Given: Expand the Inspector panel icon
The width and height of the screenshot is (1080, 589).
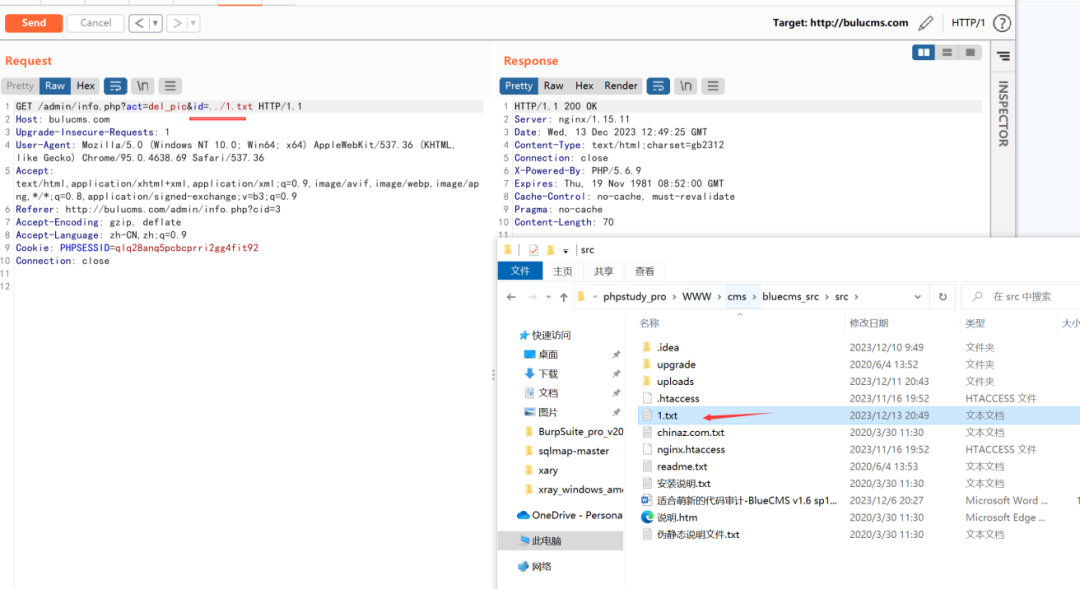Looking at the screenshot, I should tap(1004, 56).
